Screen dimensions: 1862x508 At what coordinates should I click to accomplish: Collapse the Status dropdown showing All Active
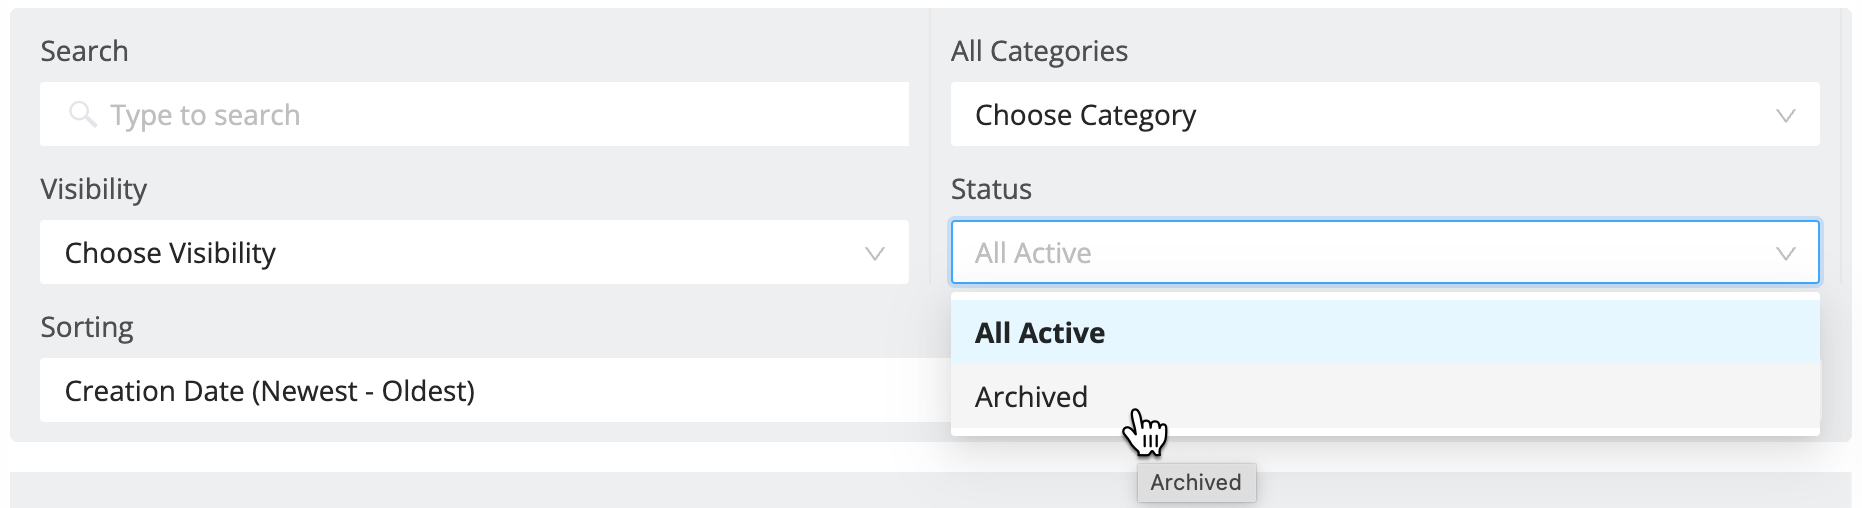click(1385, 253)
